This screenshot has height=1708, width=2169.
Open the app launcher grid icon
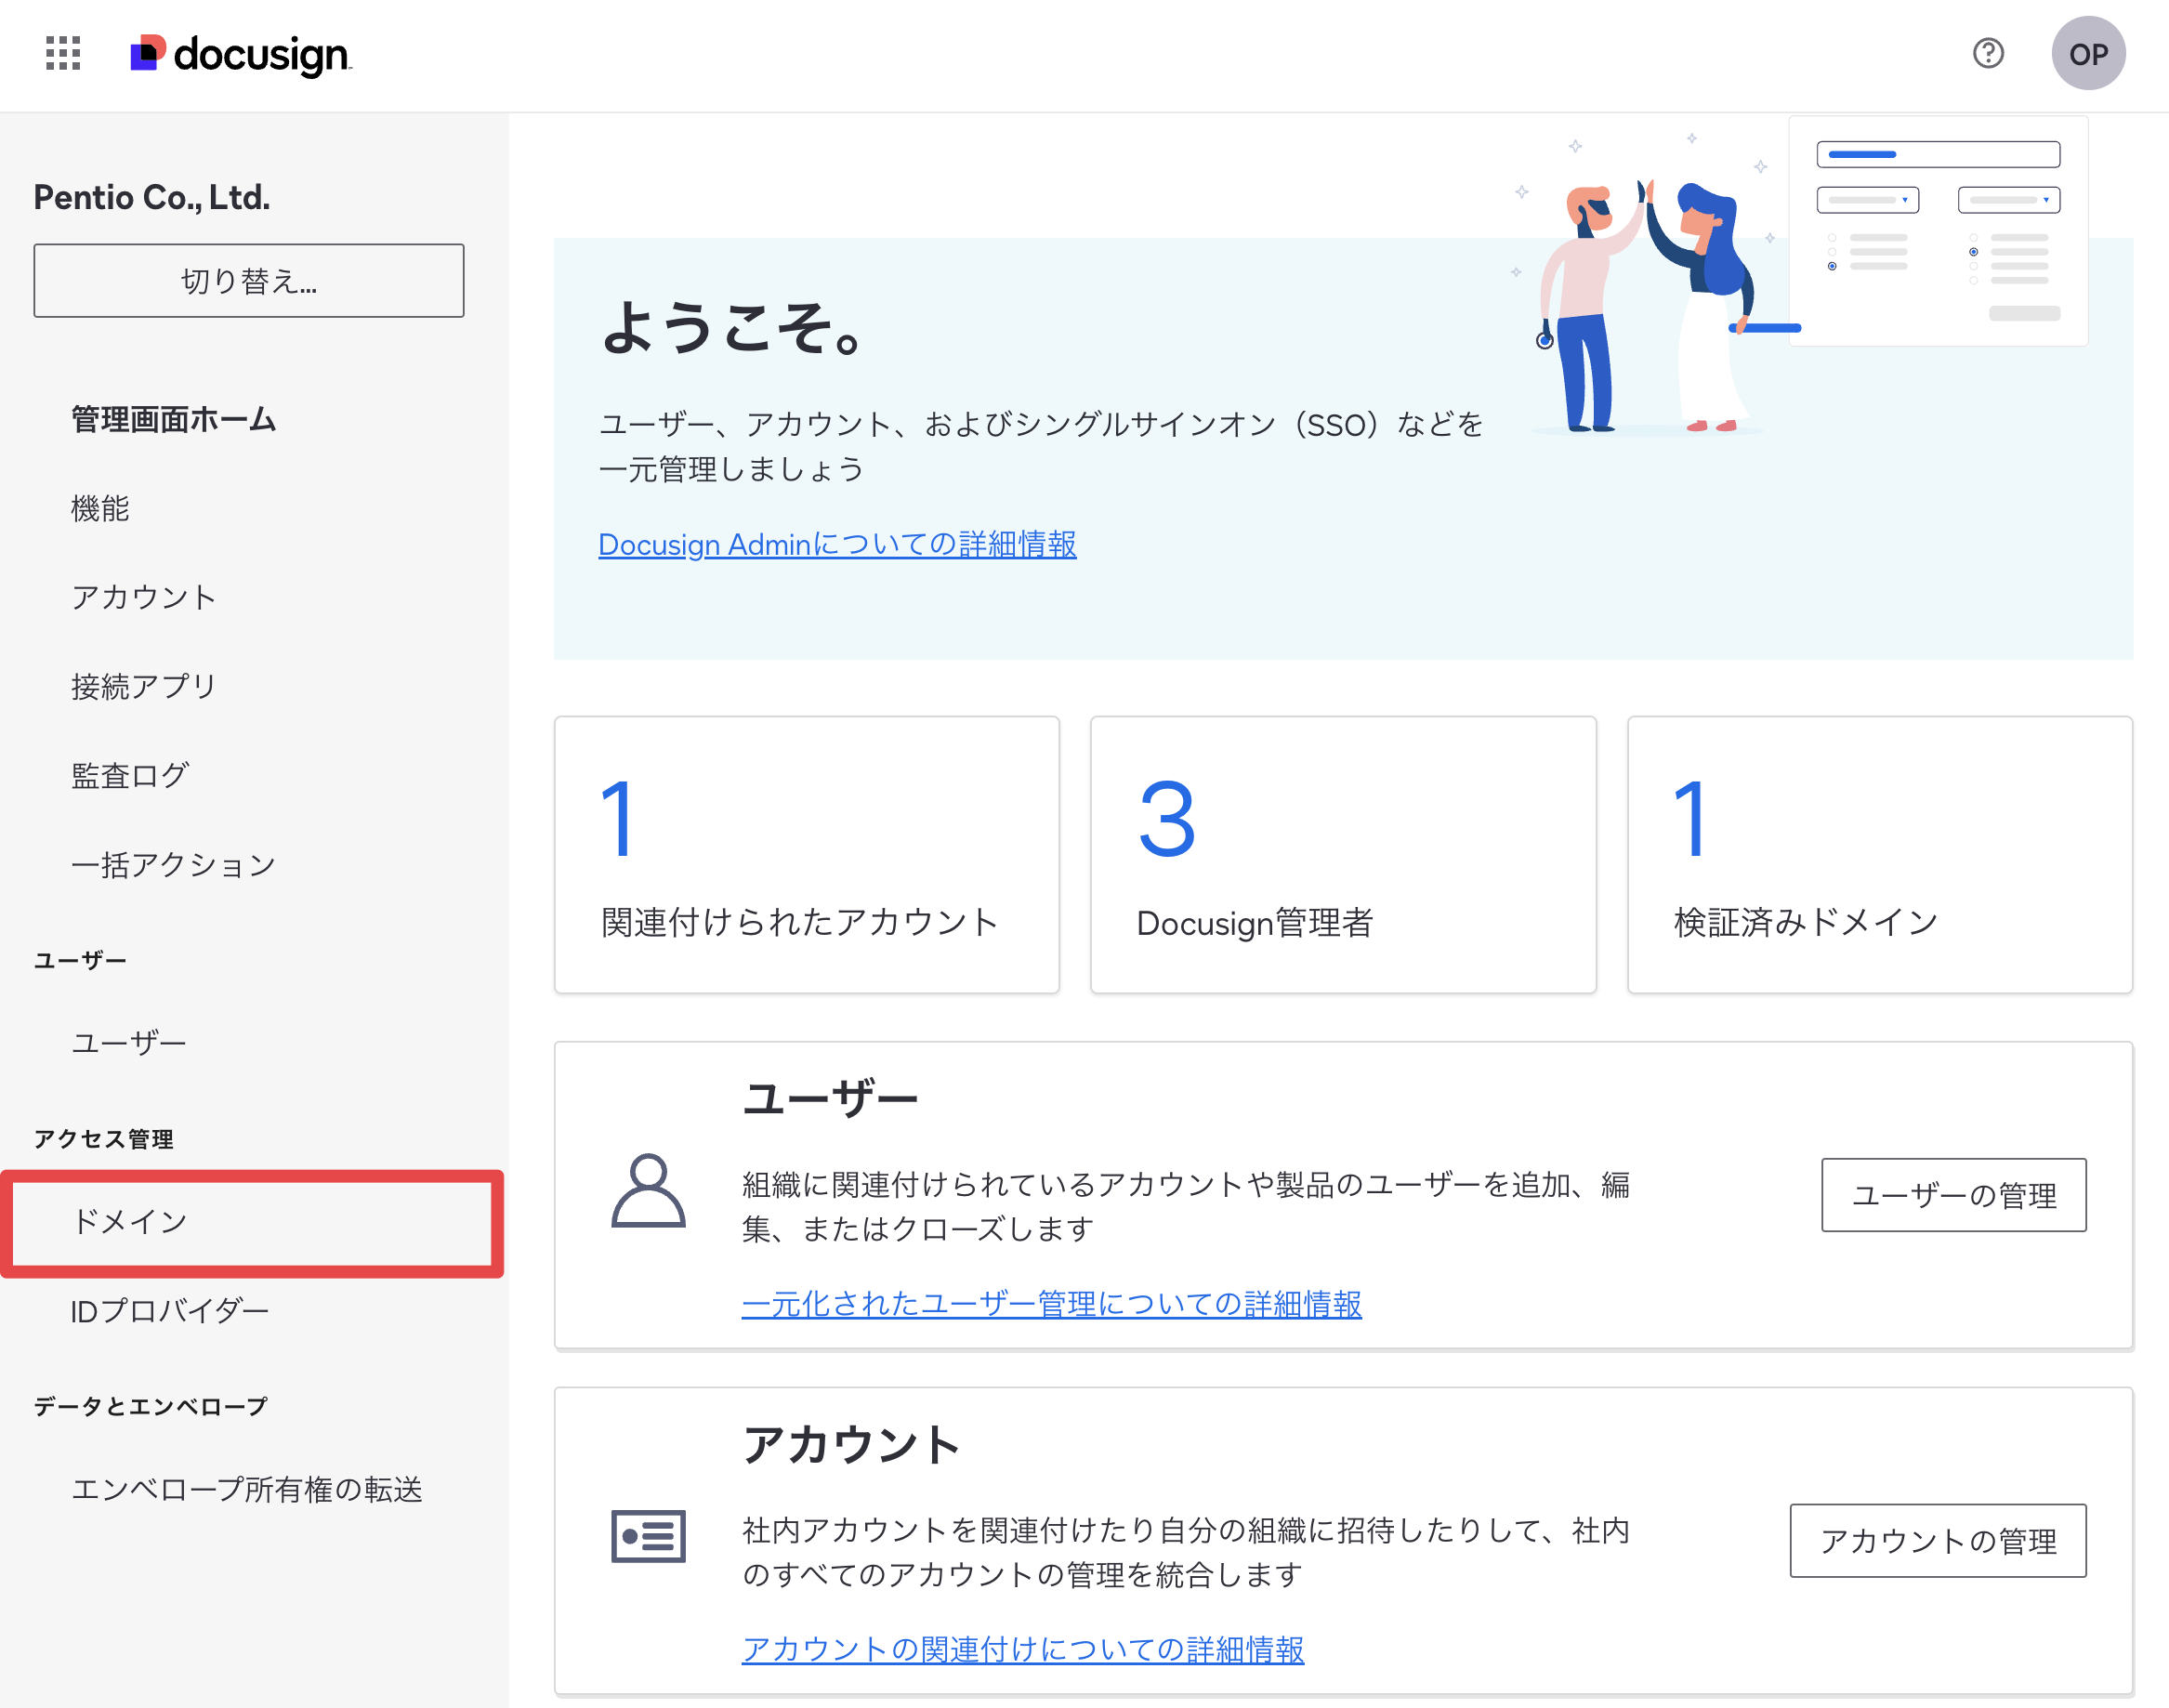pyautogui.click(x=63, y=54)
